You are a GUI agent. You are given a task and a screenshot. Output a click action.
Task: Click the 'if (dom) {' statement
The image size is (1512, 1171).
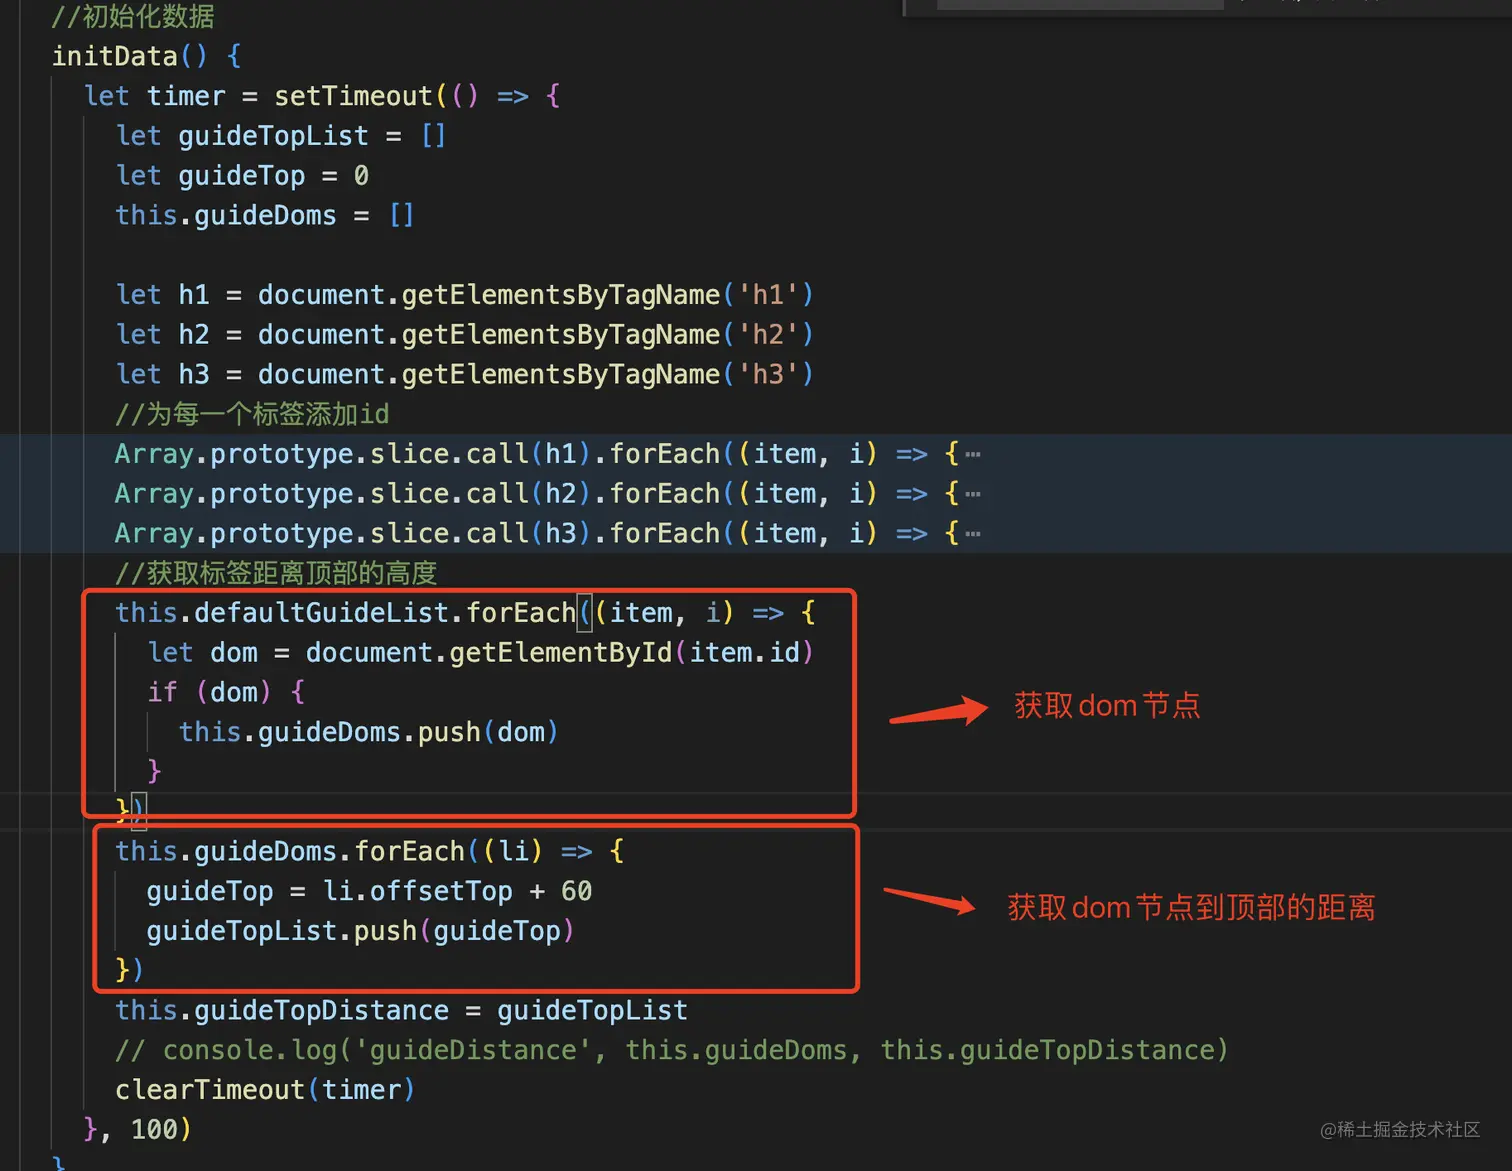tap(226, 692)
